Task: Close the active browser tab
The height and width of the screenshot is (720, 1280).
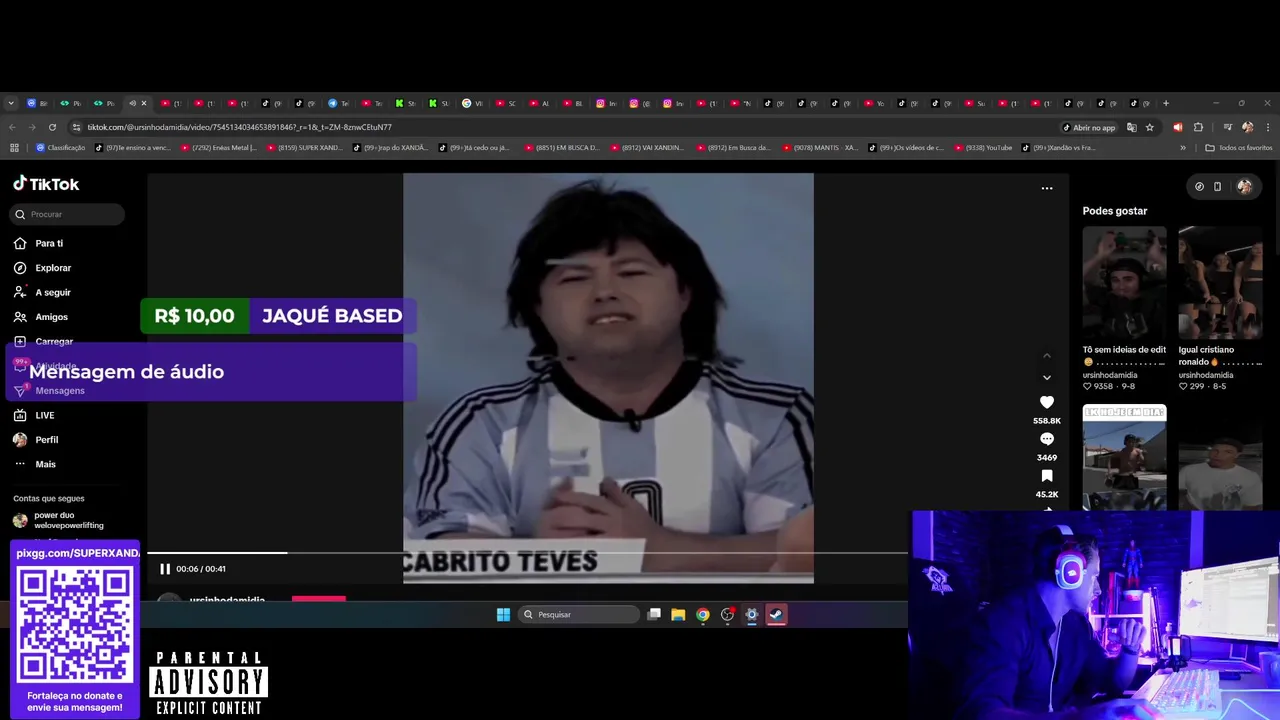Action: (143, 103)
